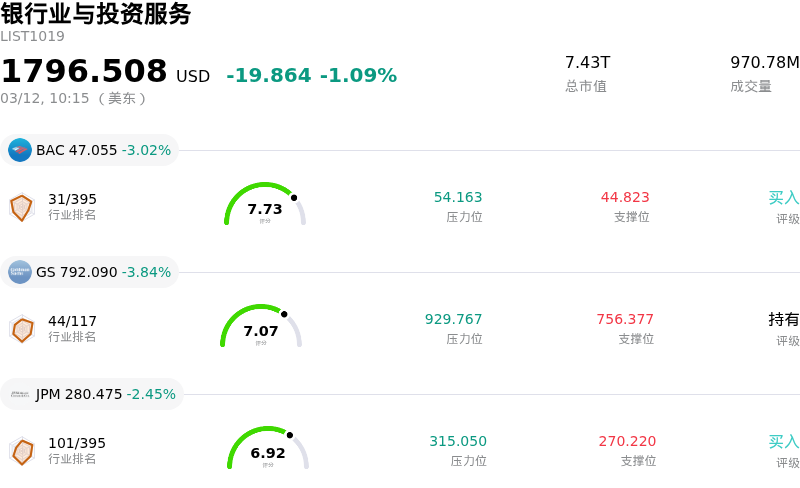Viewport: 800px width, 488px height.
Task: Click the 970.78M volume value
Action: click(x=764, y=63)
